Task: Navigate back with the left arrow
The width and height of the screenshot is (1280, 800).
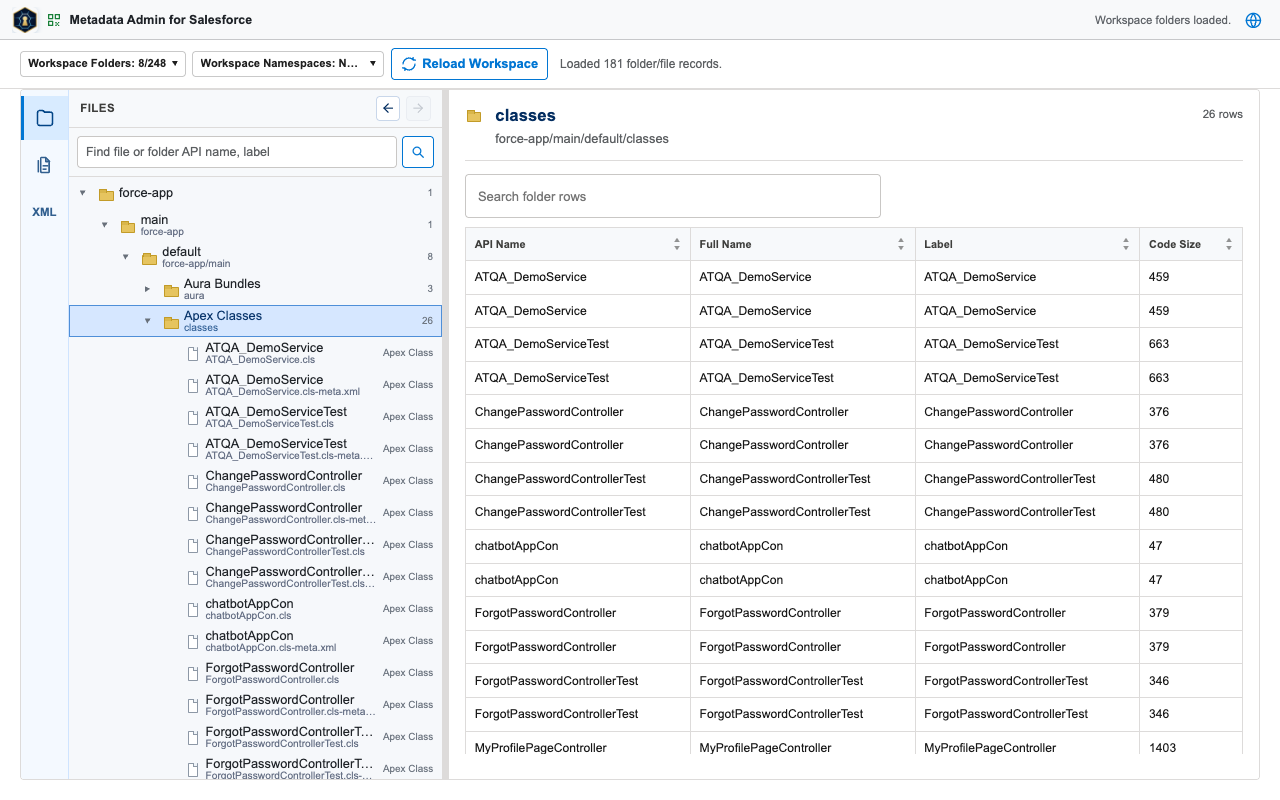Action: tap(388, 108)
